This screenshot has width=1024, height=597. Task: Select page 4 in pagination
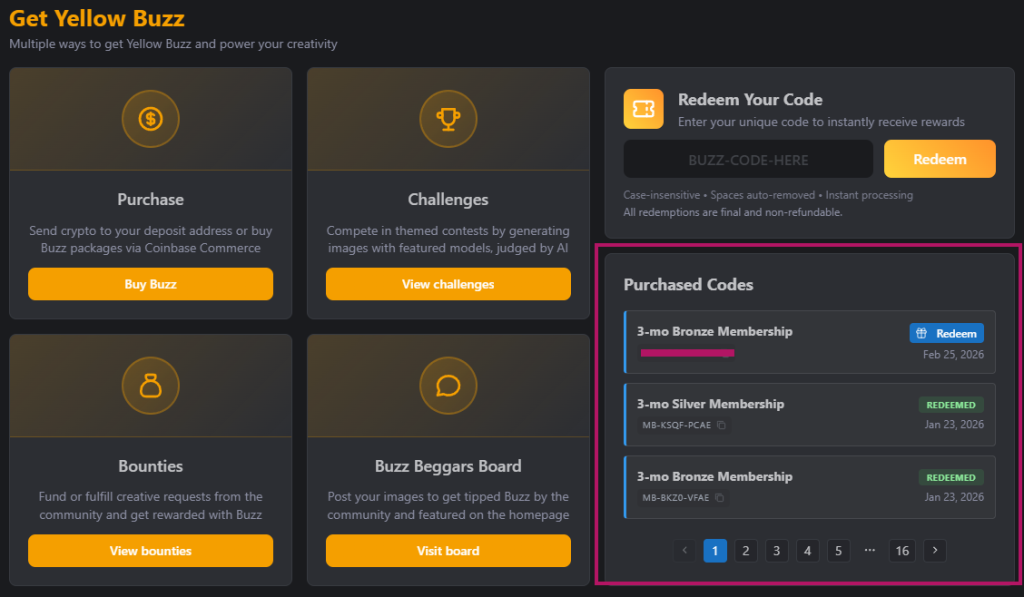[808, 550]
